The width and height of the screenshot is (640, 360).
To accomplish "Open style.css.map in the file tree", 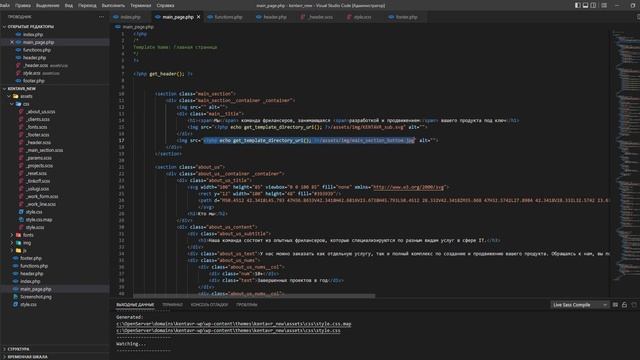I will [39, 220].
